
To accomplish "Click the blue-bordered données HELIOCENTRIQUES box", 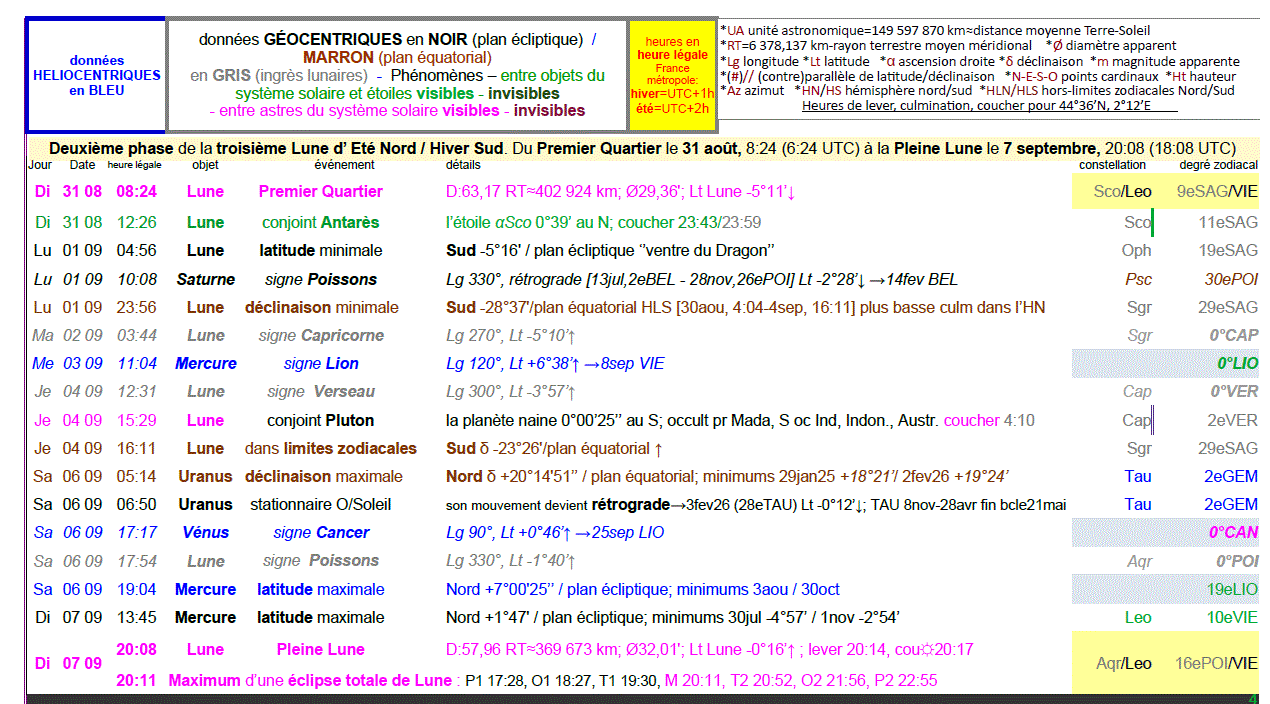I will click(96, 75).
